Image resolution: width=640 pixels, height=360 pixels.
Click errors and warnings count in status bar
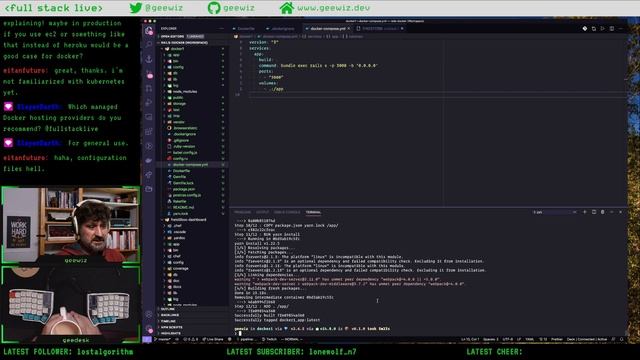[191, 339]
